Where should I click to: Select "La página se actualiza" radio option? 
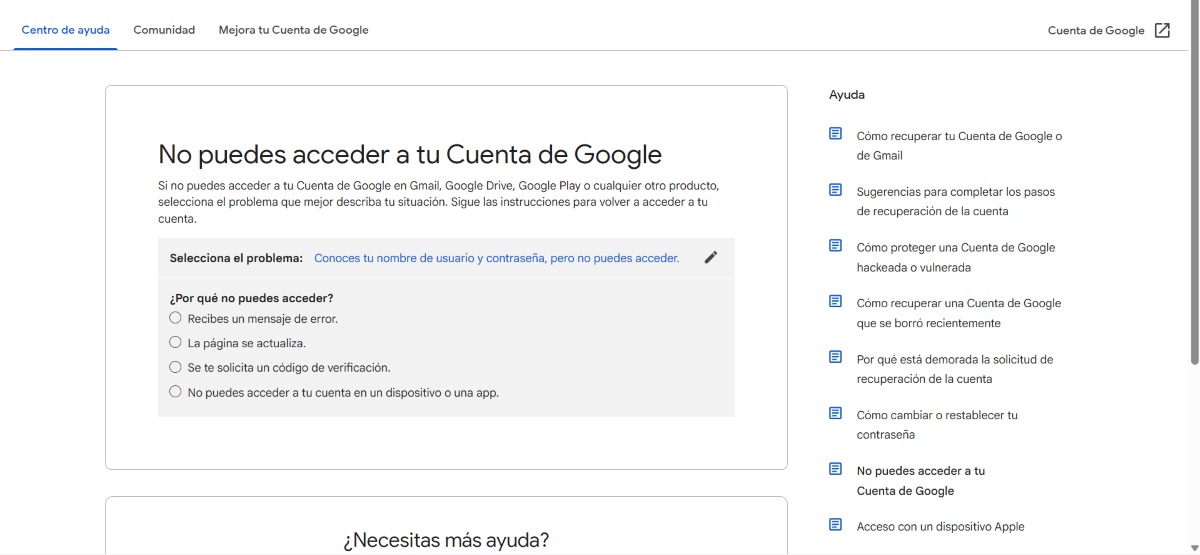pyautogui.click(x=175, y=342)
